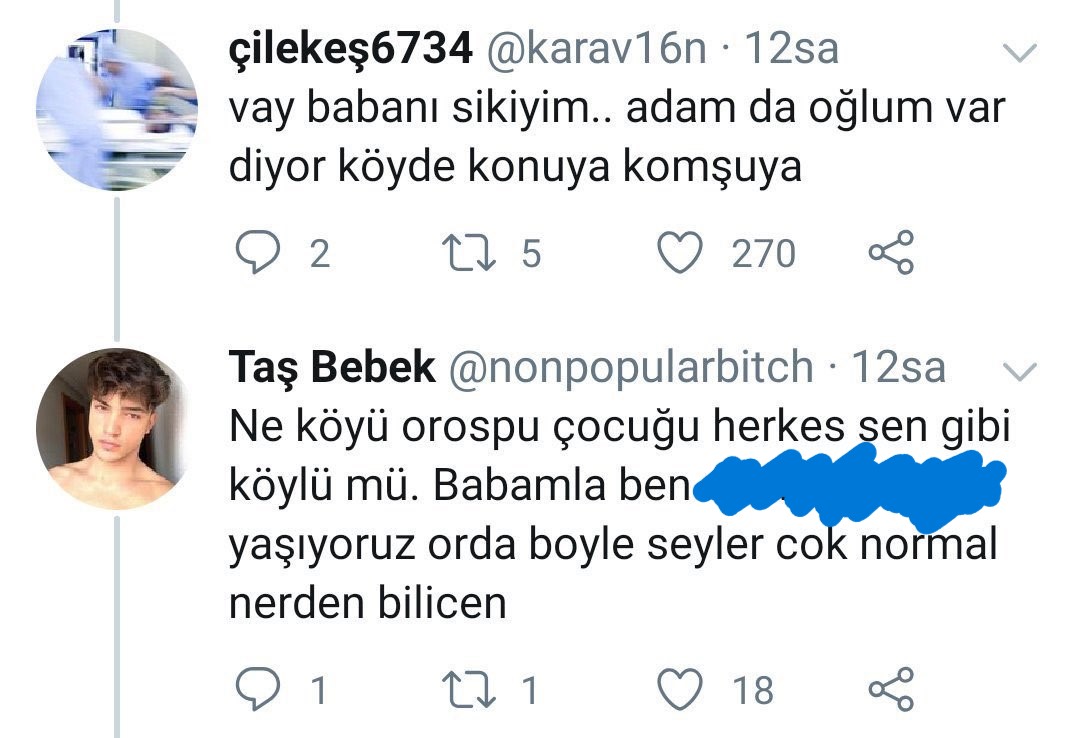Click the @nonpopularbitch handle

point(632,369)
